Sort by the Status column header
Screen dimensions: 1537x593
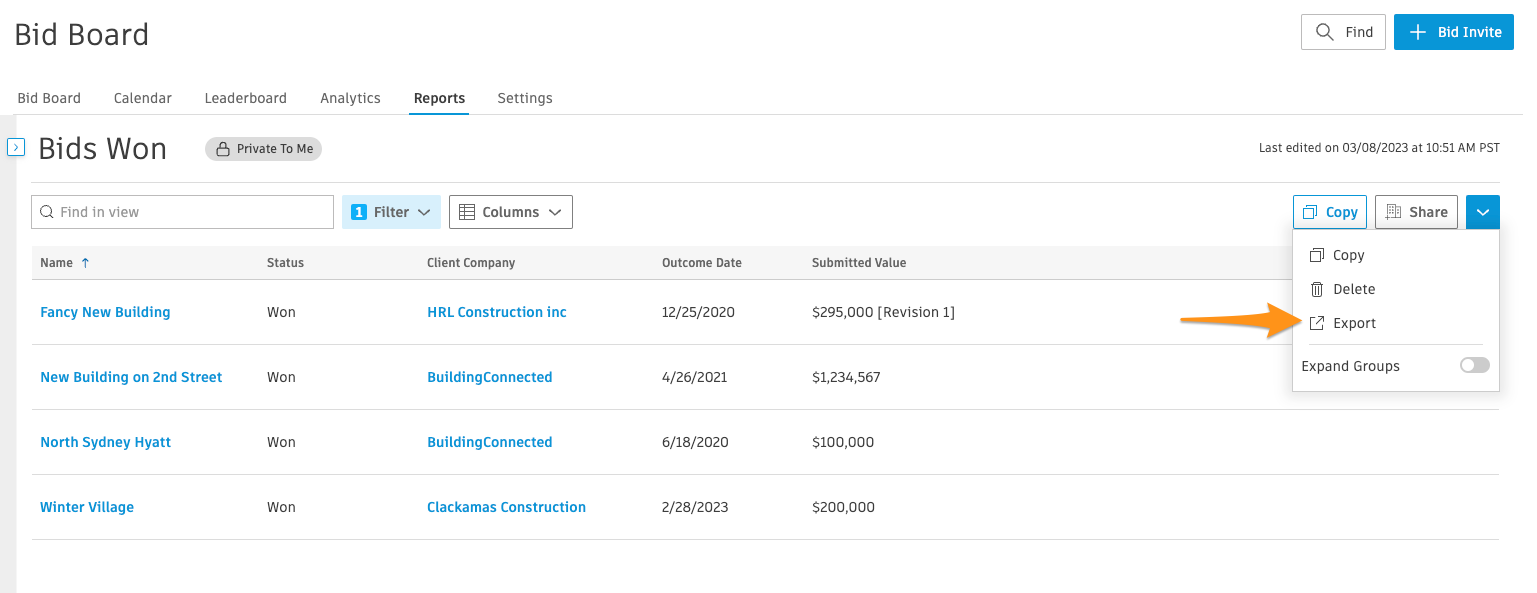285,263
